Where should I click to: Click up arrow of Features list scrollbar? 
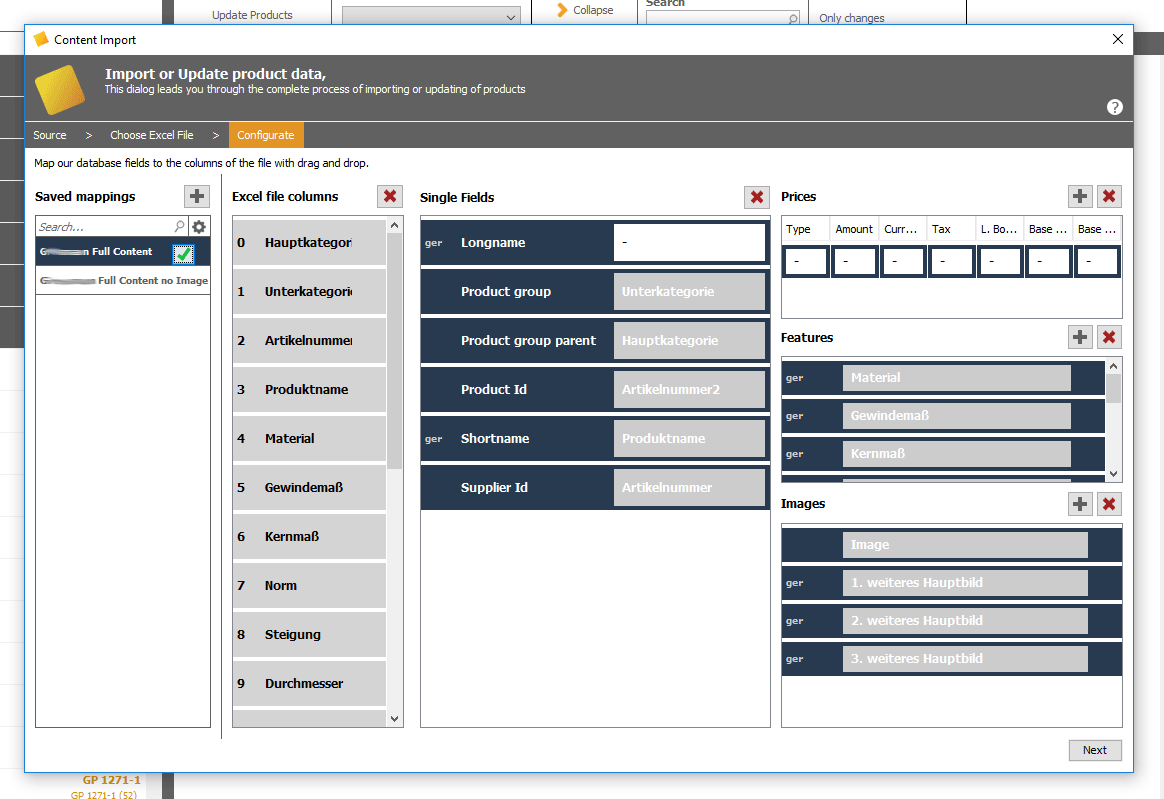click(x=1113, y=366)
